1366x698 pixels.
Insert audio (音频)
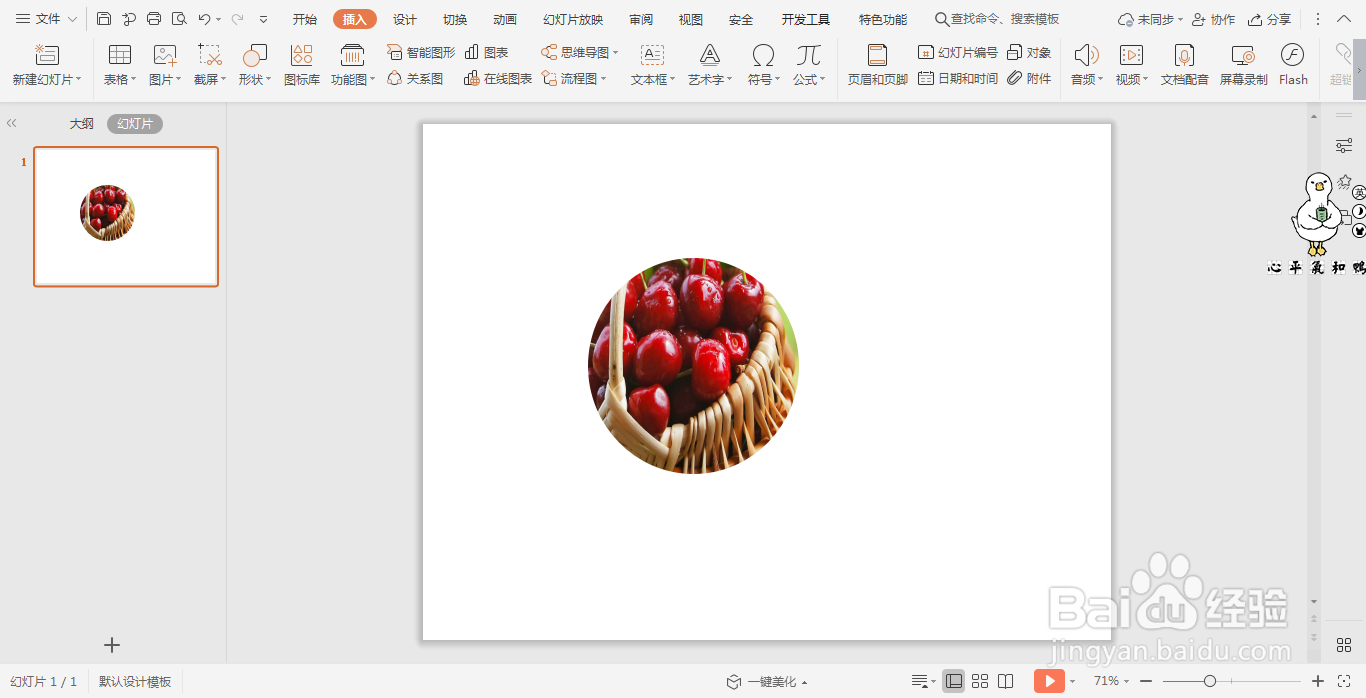(1087, 64)
